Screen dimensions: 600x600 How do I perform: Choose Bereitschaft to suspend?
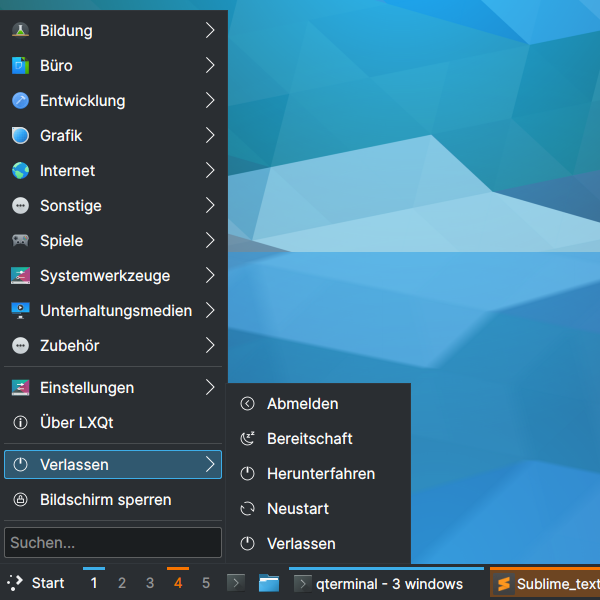[x=318, y=439]
